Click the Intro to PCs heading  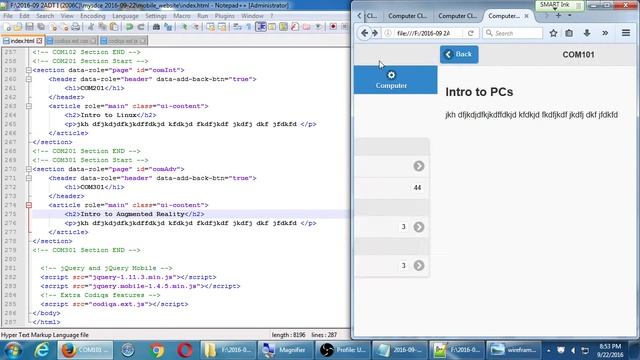click(x=479, y=92)
